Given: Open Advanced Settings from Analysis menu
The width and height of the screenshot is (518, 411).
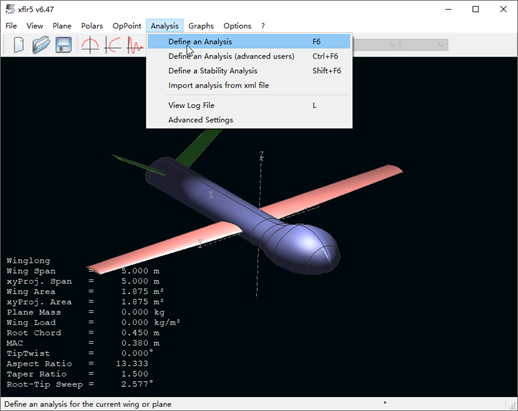Looking at the screenshot, I should tap(249, 120).
